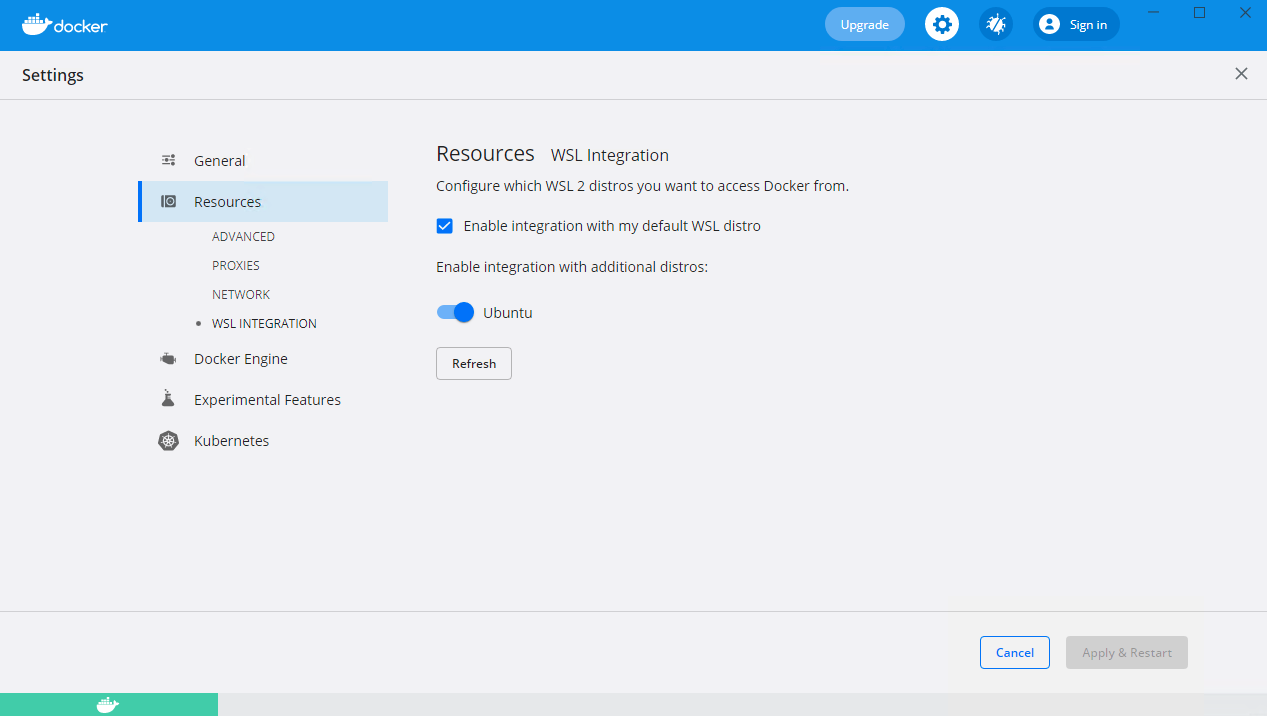Click the General sliders icon

point(167,160)
